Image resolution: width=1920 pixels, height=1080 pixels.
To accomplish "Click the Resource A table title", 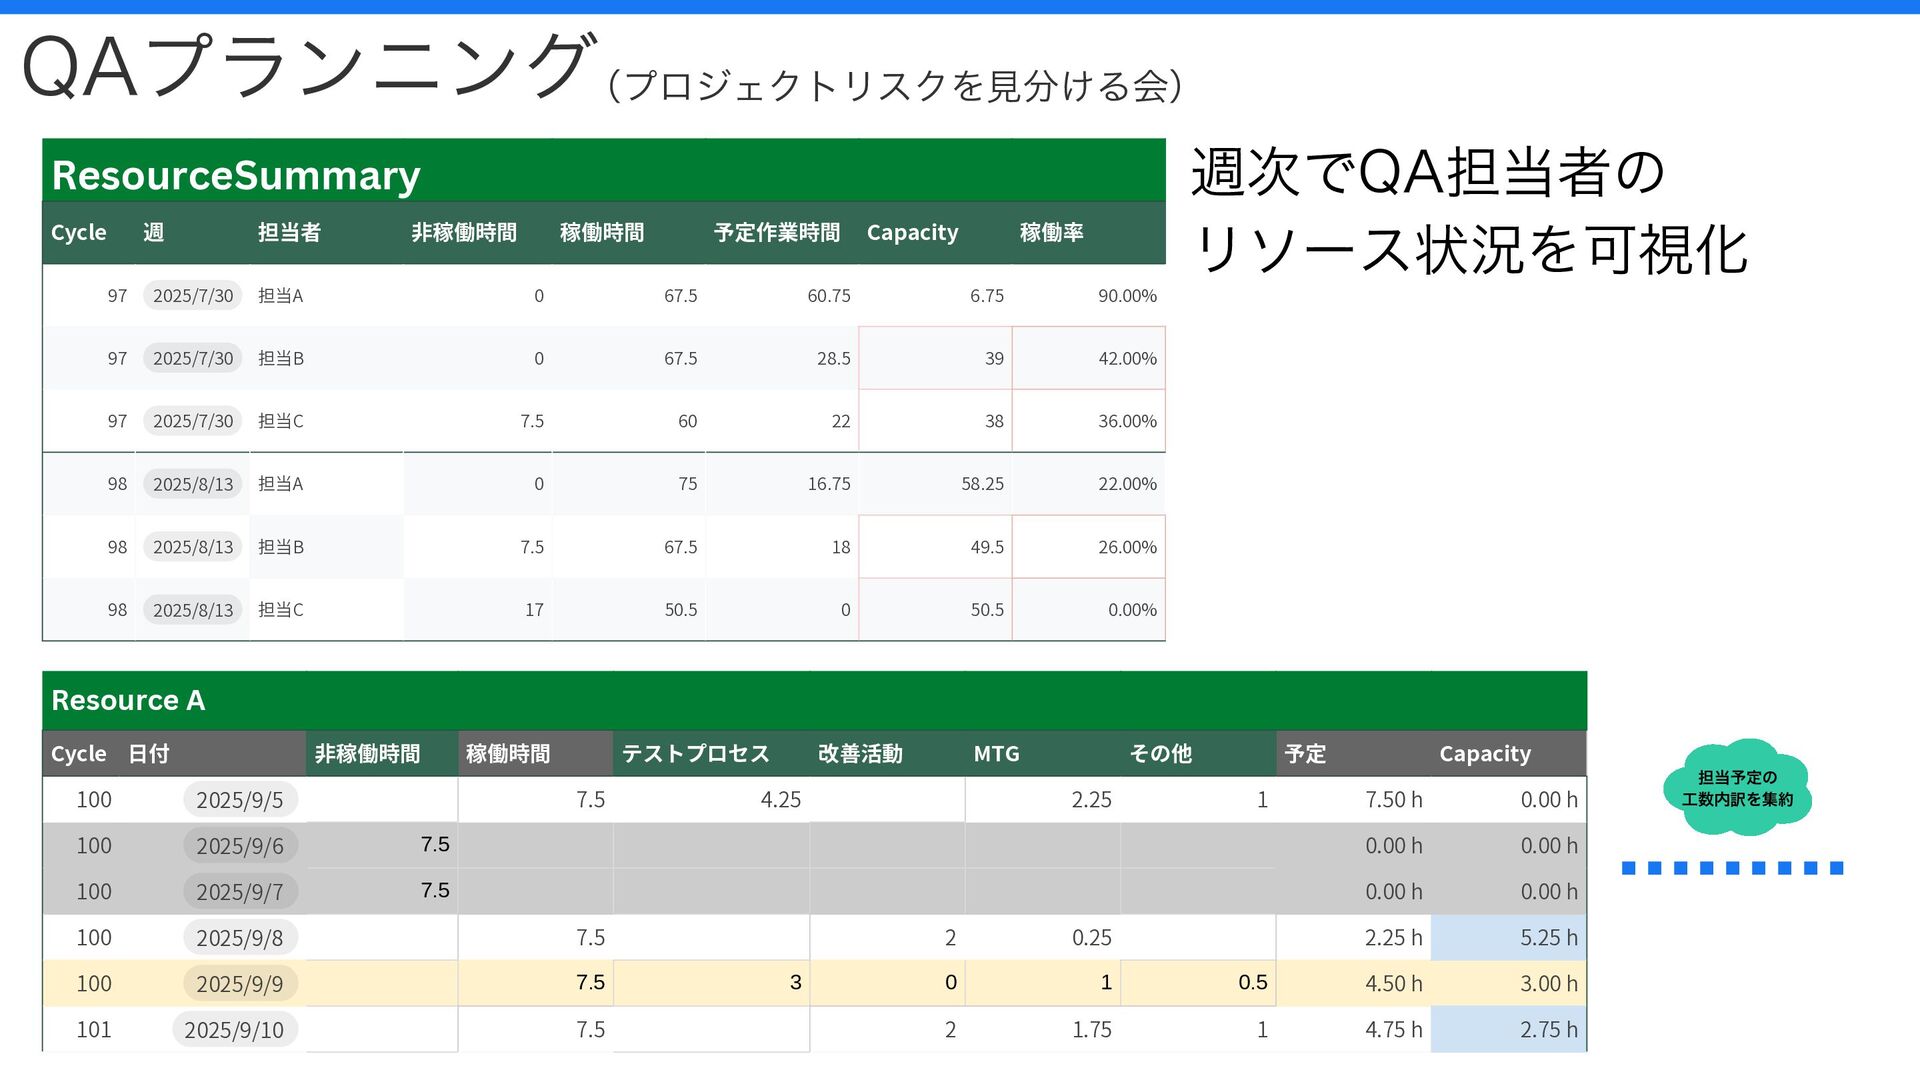I will [128, 700].
